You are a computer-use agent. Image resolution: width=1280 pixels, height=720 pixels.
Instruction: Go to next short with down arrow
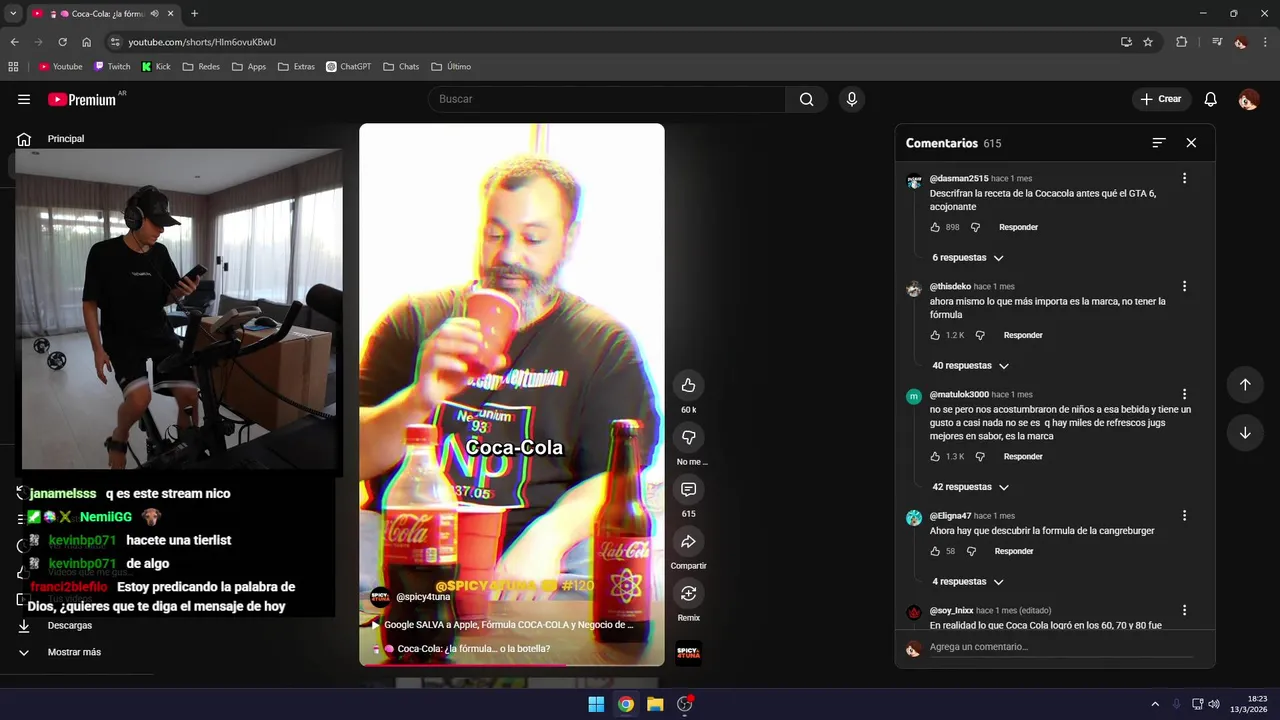pos(1245,433)
